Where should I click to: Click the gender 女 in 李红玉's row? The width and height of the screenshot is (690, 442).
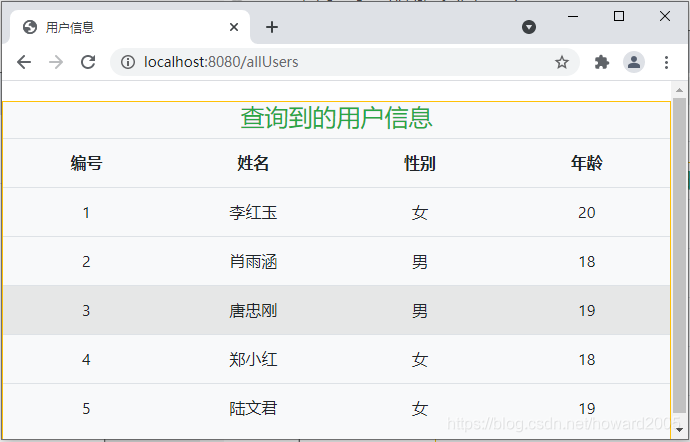[x=420, y=213]
